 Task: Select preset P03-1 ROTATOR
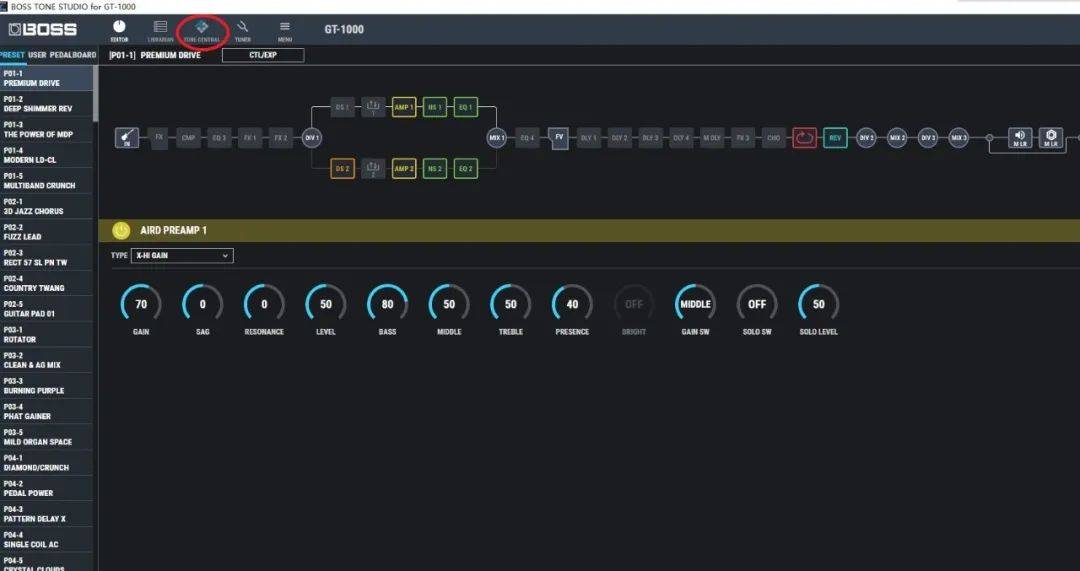coord(46,335)
